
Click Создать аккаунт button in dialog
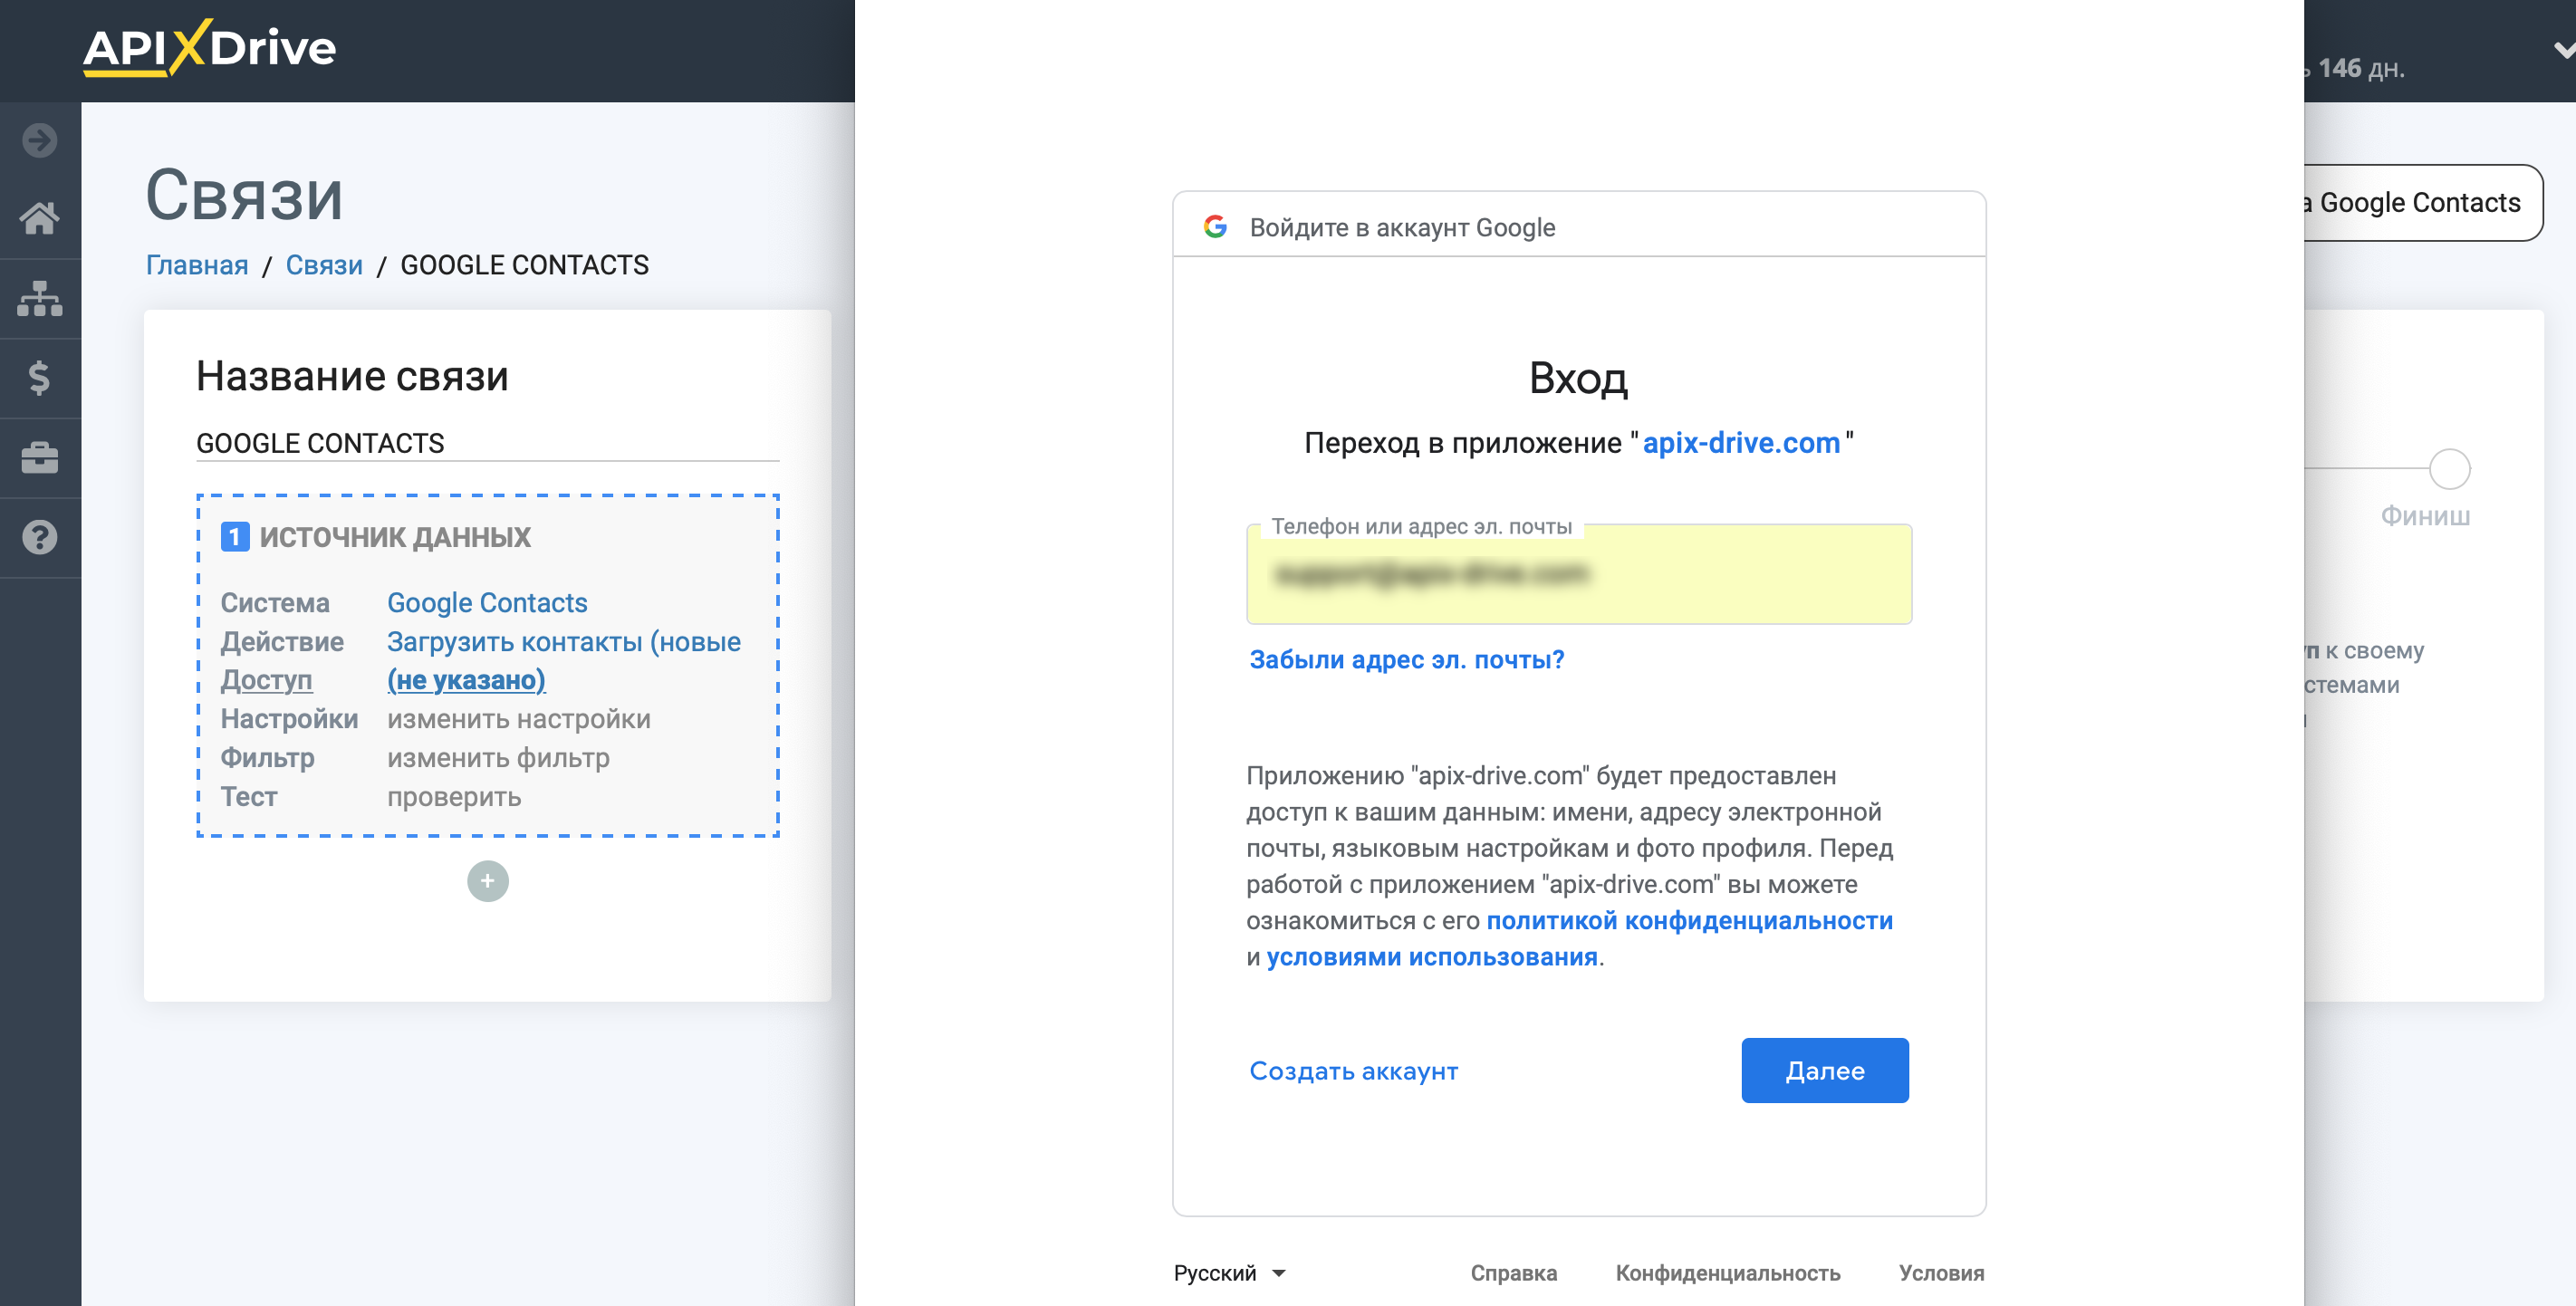[1352, 1071]
